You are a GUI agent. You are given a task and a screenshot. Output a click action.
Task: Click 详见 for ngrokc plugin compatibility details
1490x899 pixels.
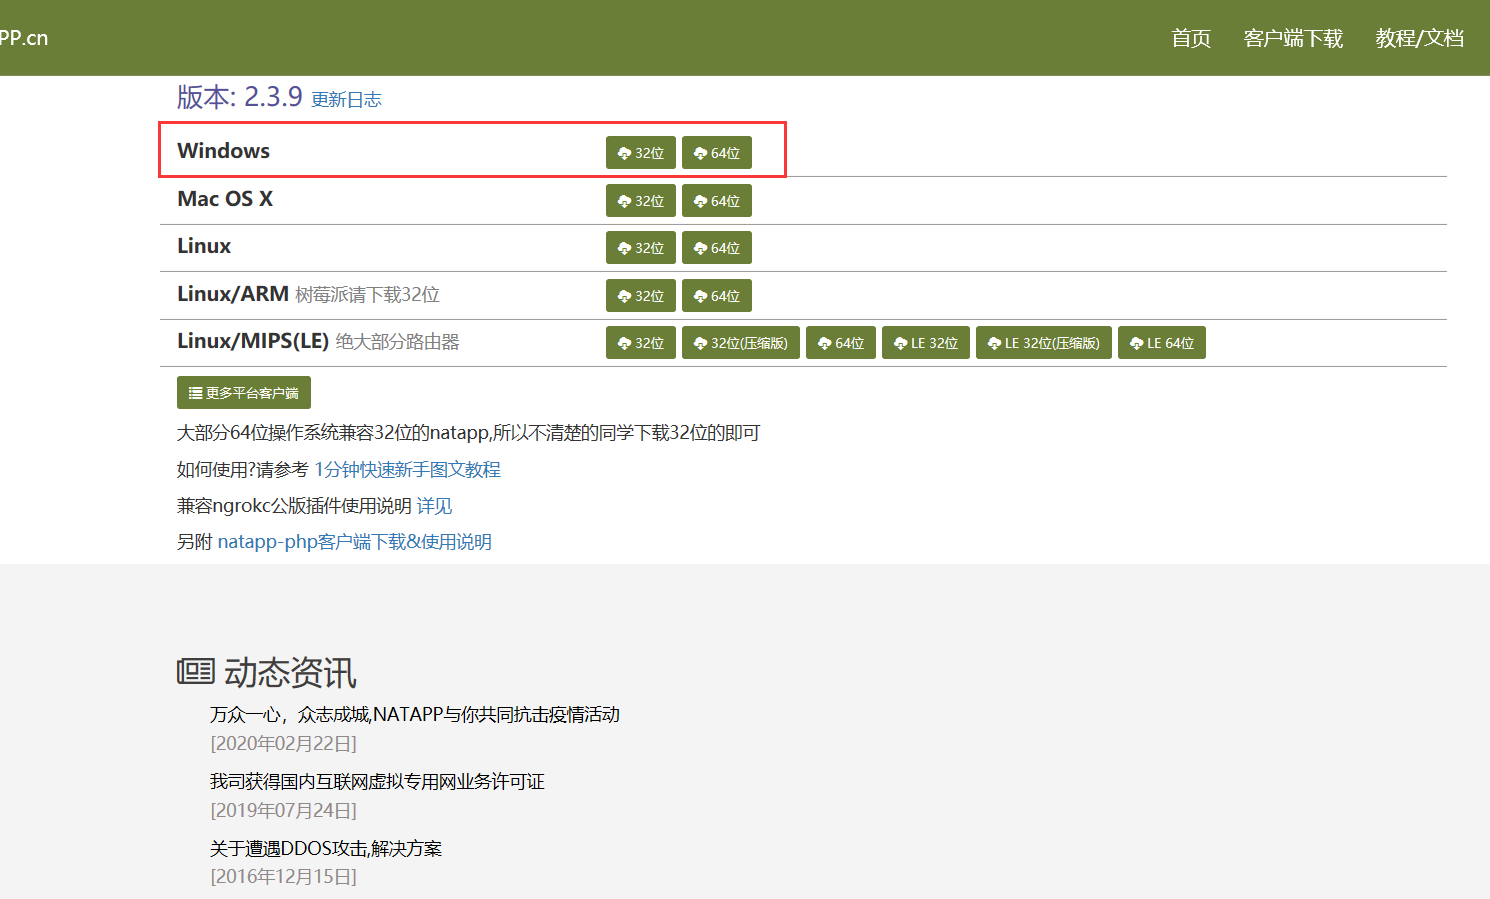point(434,506)
